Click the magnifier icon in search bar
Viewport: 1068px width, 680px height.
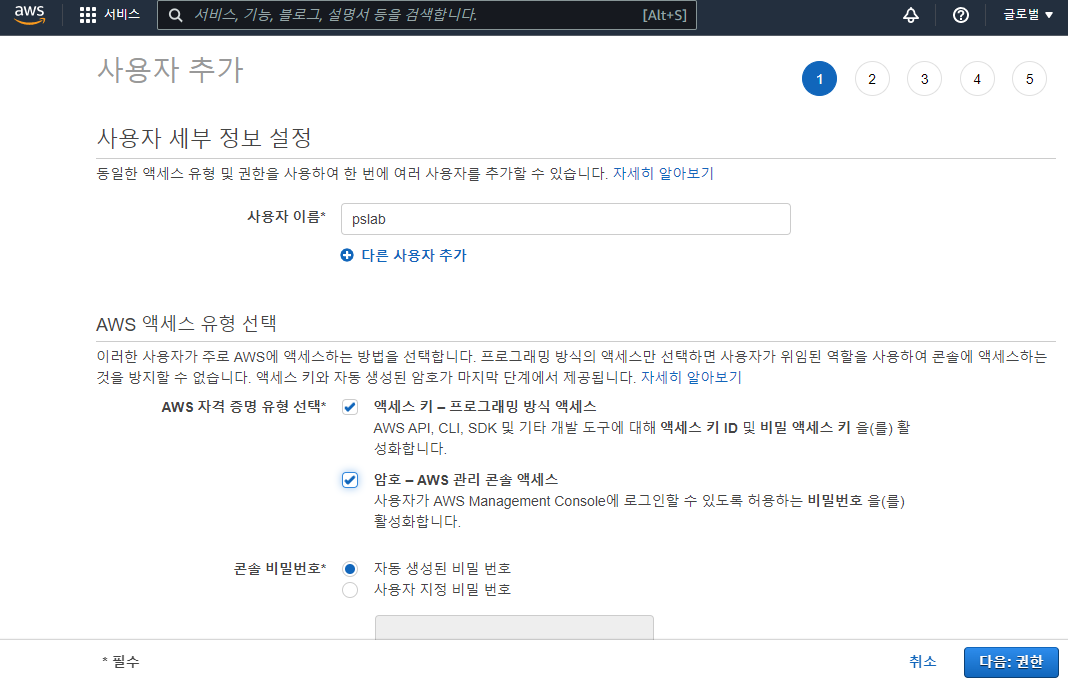176,15
